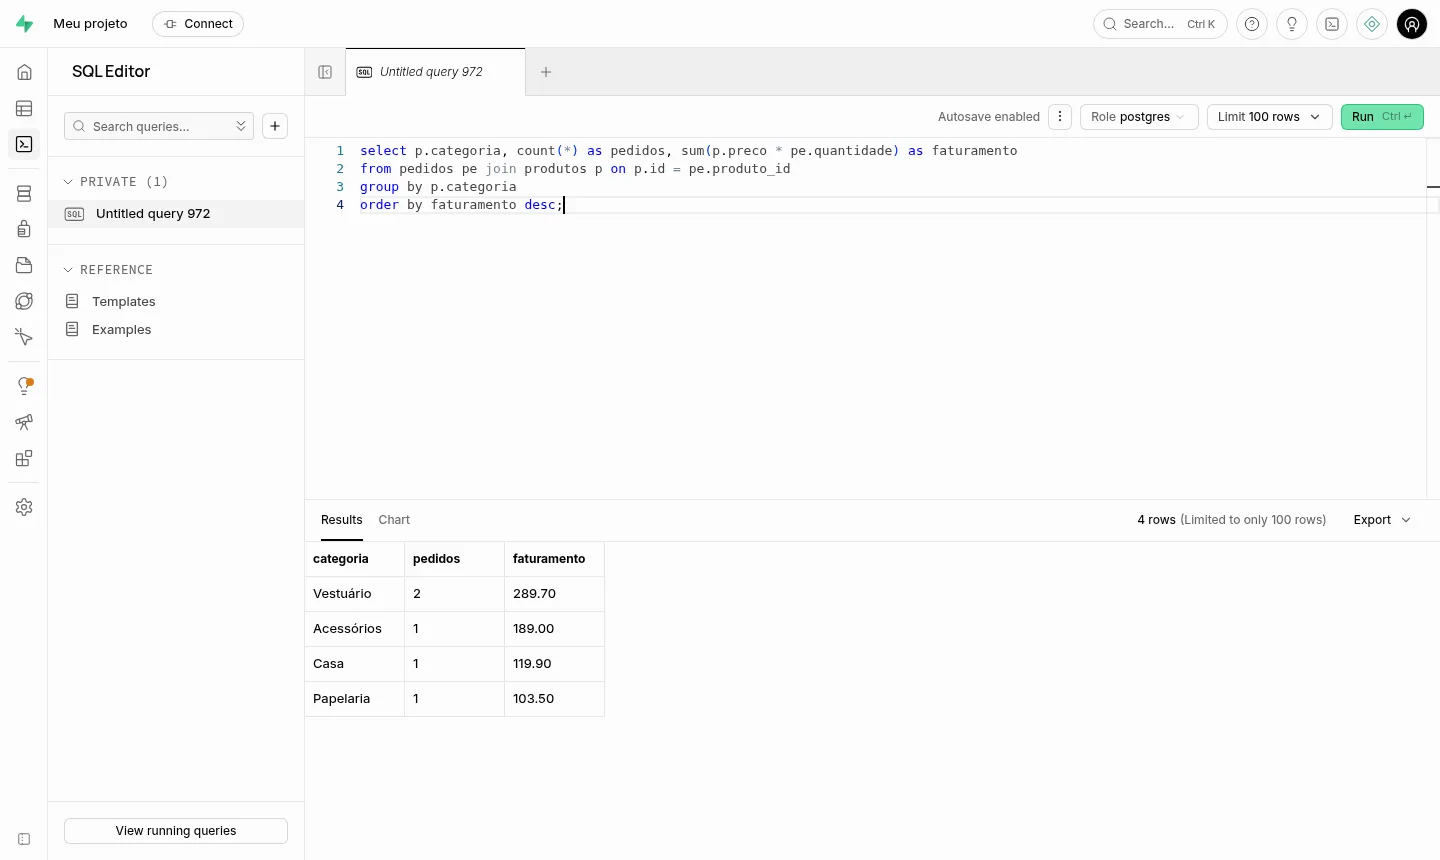The image size is (1440, 860).
Task: Click View running queries
Action: (176, 831)
